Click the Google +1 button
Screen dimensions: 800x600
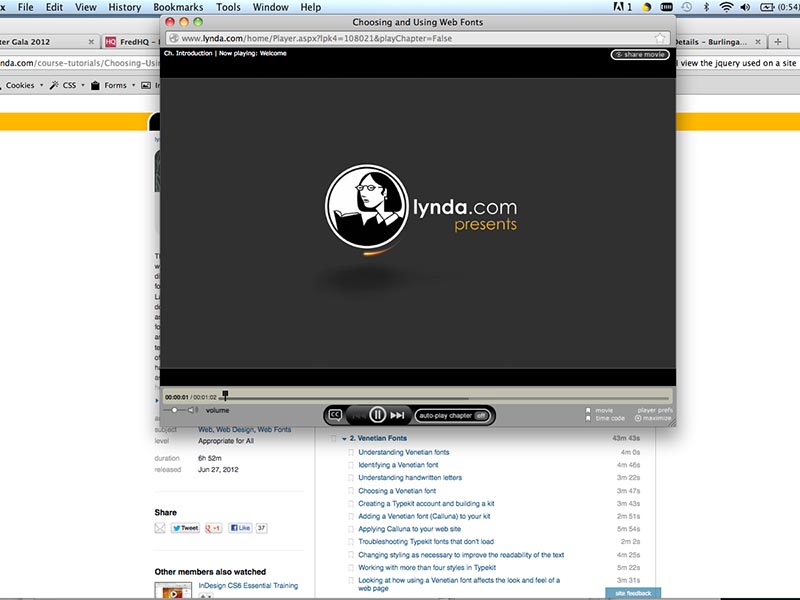(213, 528)
